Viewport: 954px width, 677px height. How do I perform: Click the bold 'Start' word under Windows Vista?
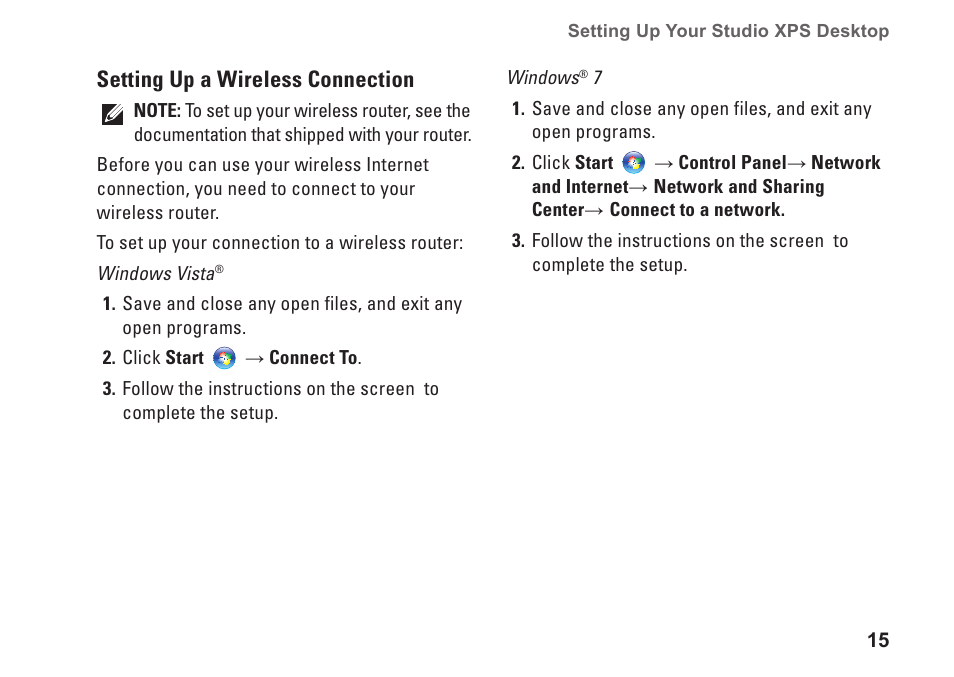[184, 358]
